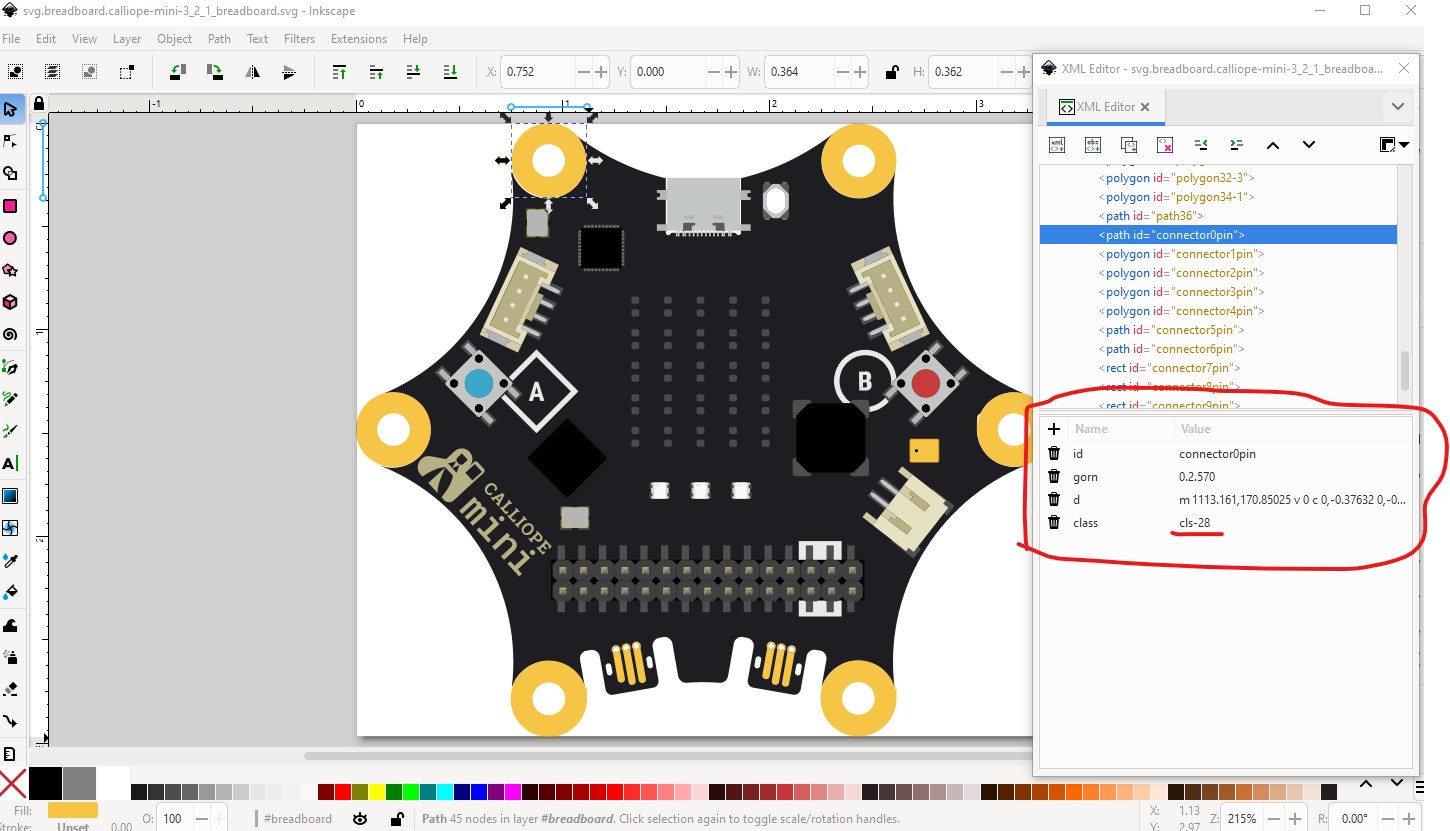Click the black palette swatch

tap(45, 783)
